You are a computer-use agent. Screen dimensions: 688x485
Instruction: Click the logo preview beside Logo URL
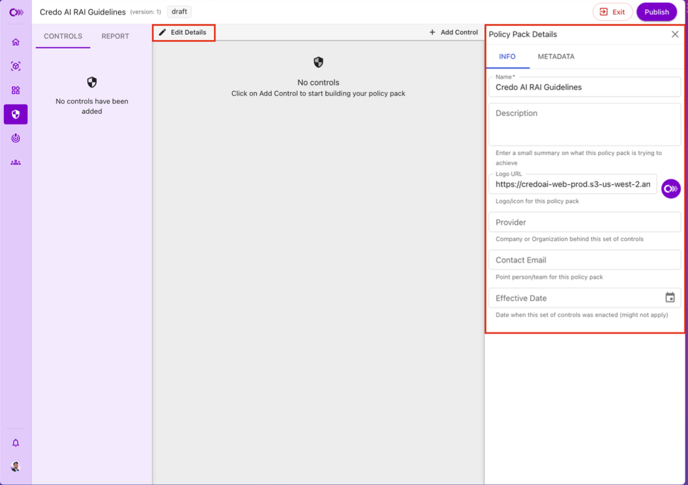click(671, 189)
